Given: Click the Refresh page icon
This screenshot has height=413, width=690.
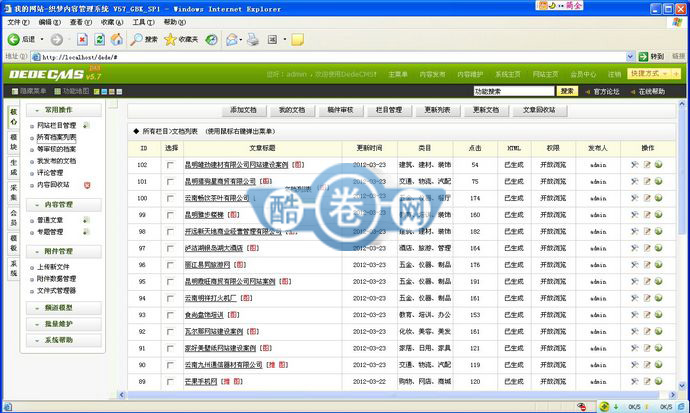Looking at the screenshot, I should [100, 40].
